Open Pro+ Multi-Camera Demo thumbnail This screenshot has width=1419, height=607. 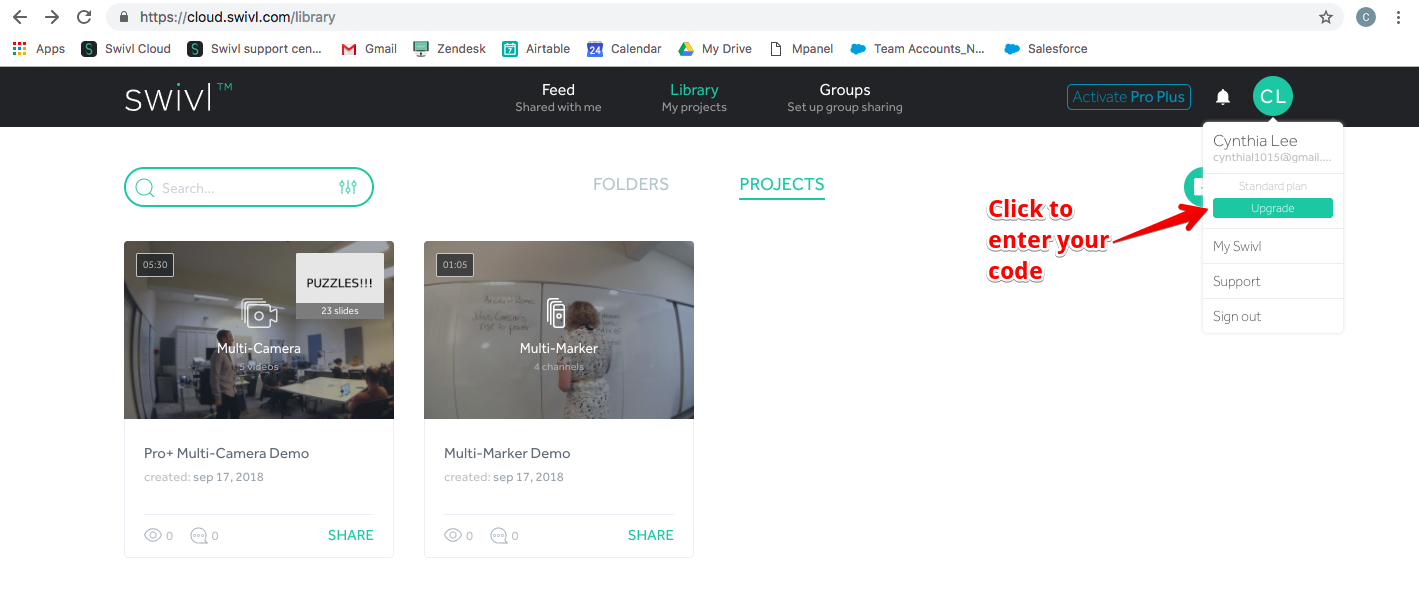point(259,330)
